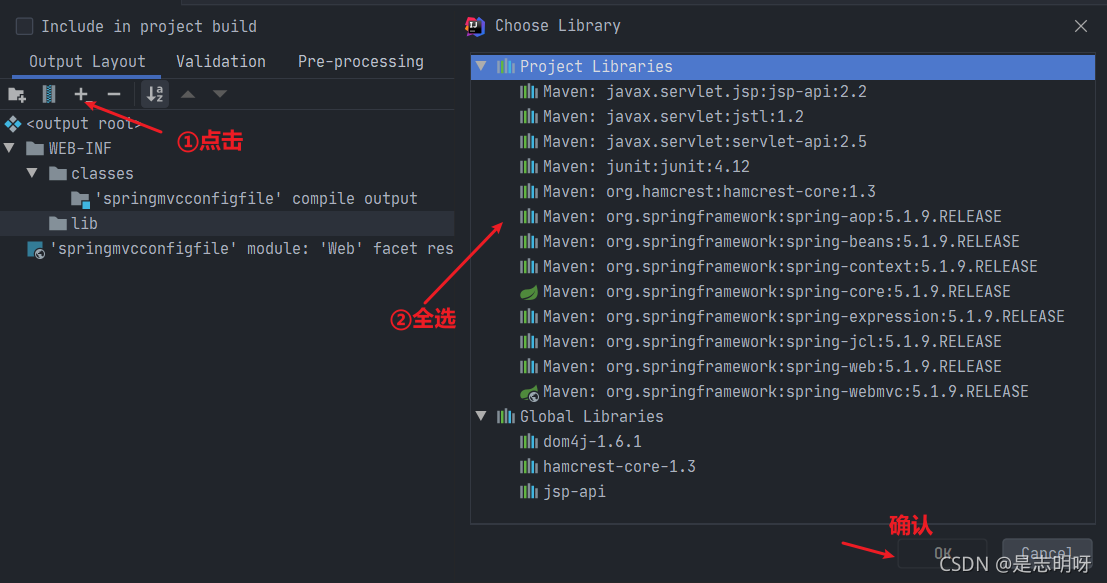1107x583 pixels.
Task: Select the lib folder row
Action: 227,223
